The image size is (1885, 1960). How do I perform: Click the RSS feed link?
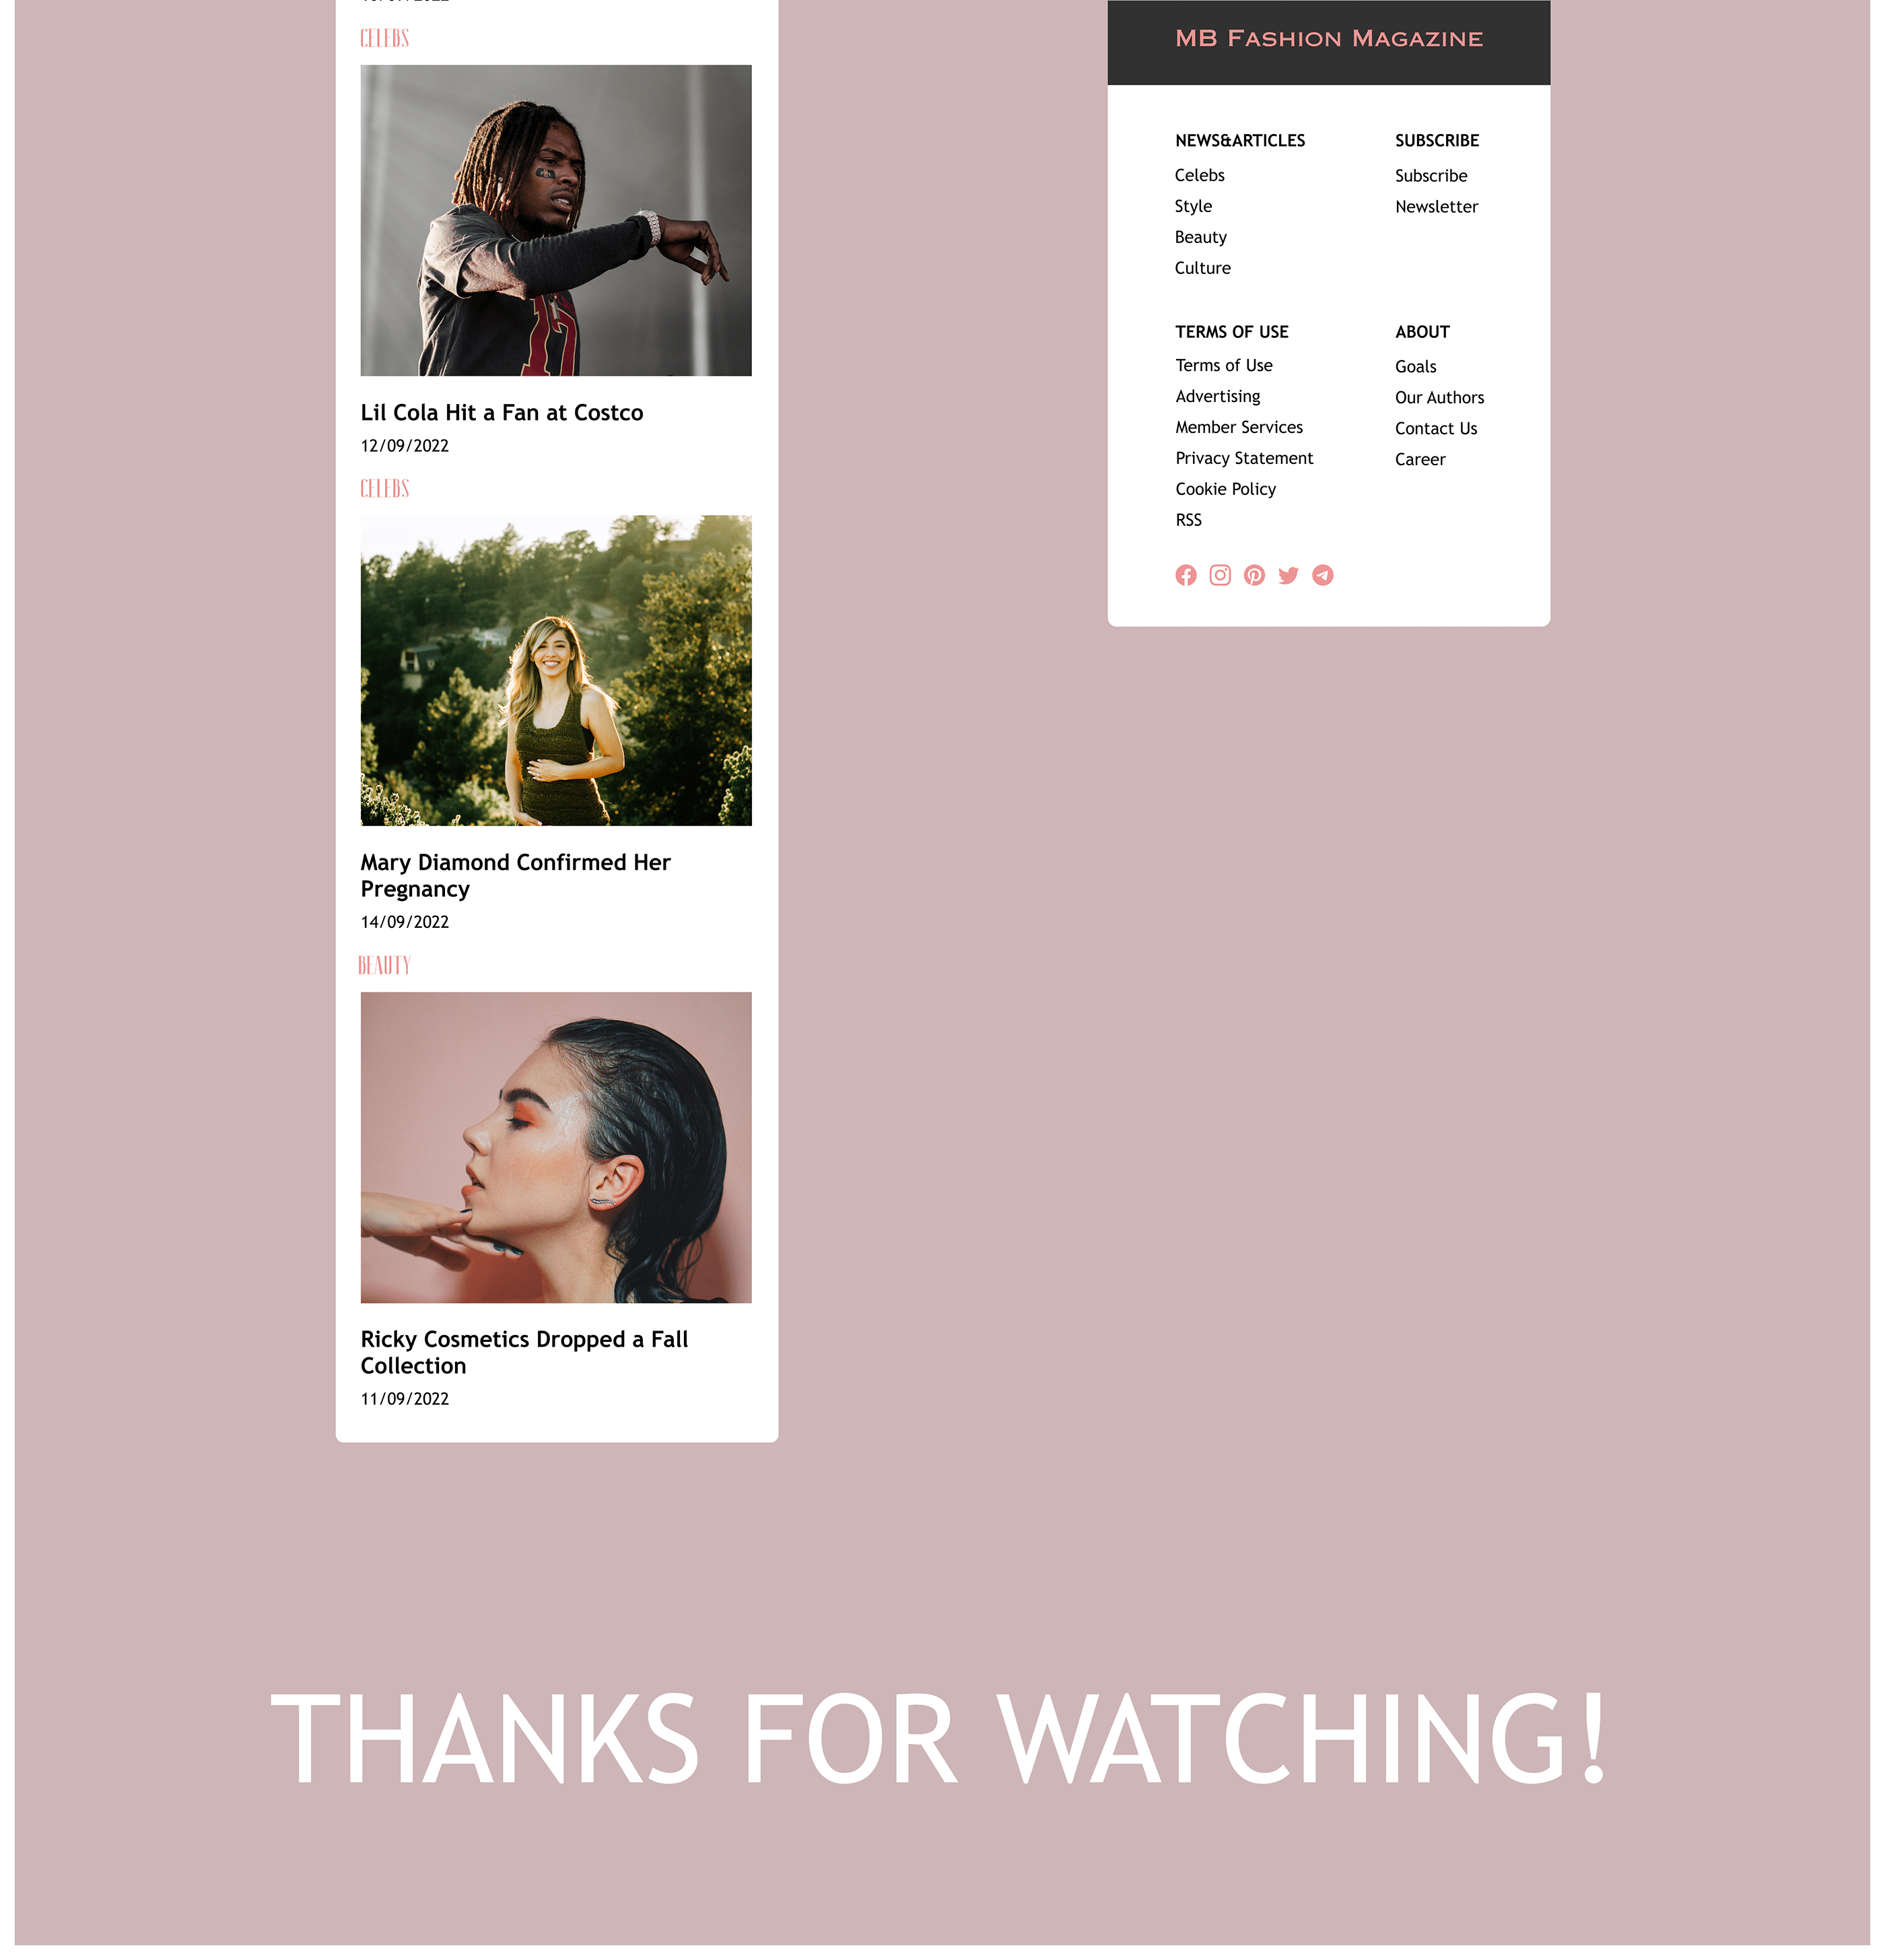pos(1188,520)
